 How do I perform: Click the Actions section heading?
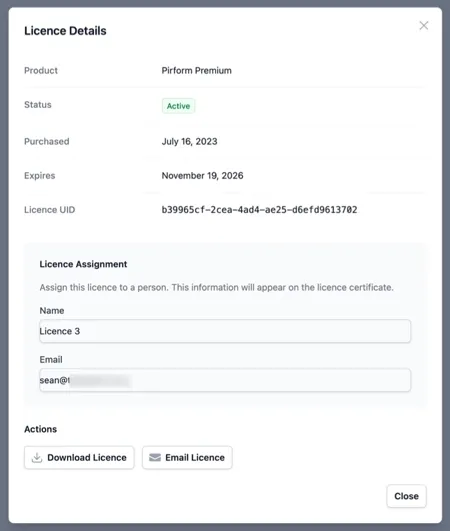pyautogui.click(x=41, y=429)
